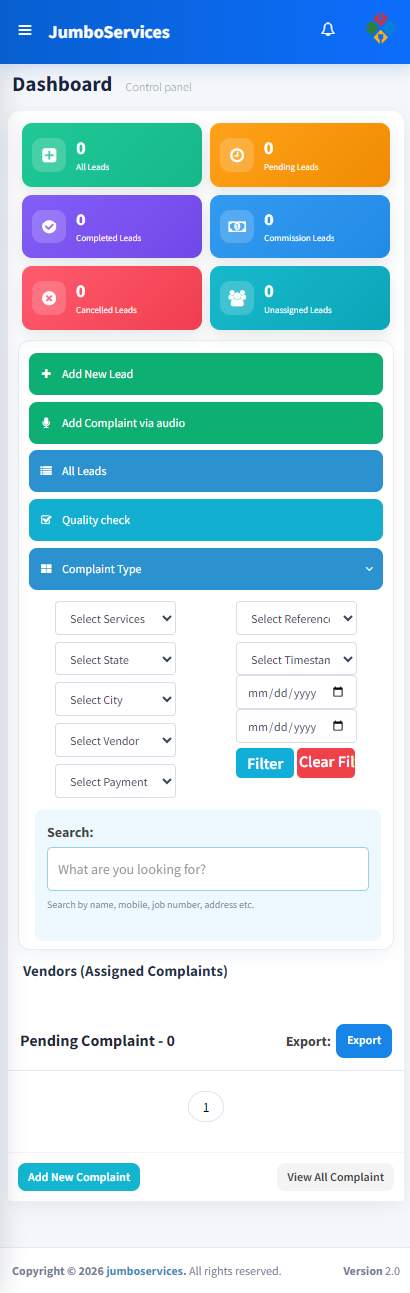Image resolution: width=410 pixels, height=1293 pixels.
Task: Click the first mm/dd/yyyy date field
Action: (x=296, y=692)
